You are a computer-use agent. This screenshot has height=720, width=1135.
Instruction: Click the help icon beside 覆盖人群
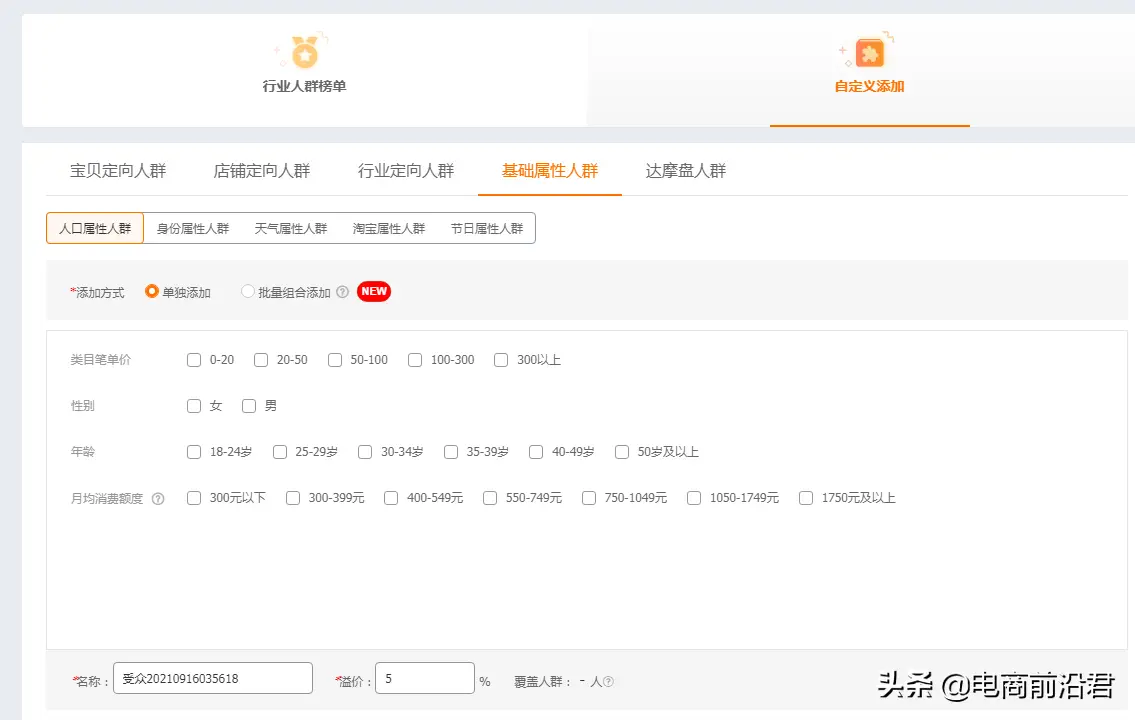click(x=610, y=680)
